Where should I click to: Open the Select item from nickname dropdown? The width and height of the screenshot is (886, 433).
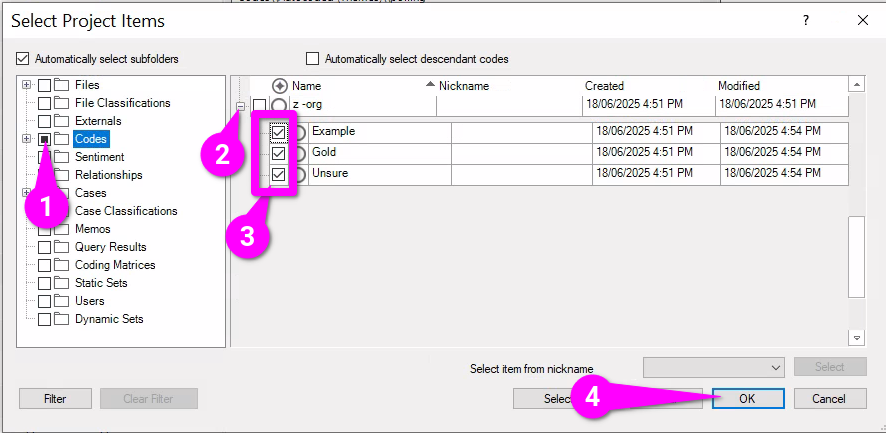point(714,367)
